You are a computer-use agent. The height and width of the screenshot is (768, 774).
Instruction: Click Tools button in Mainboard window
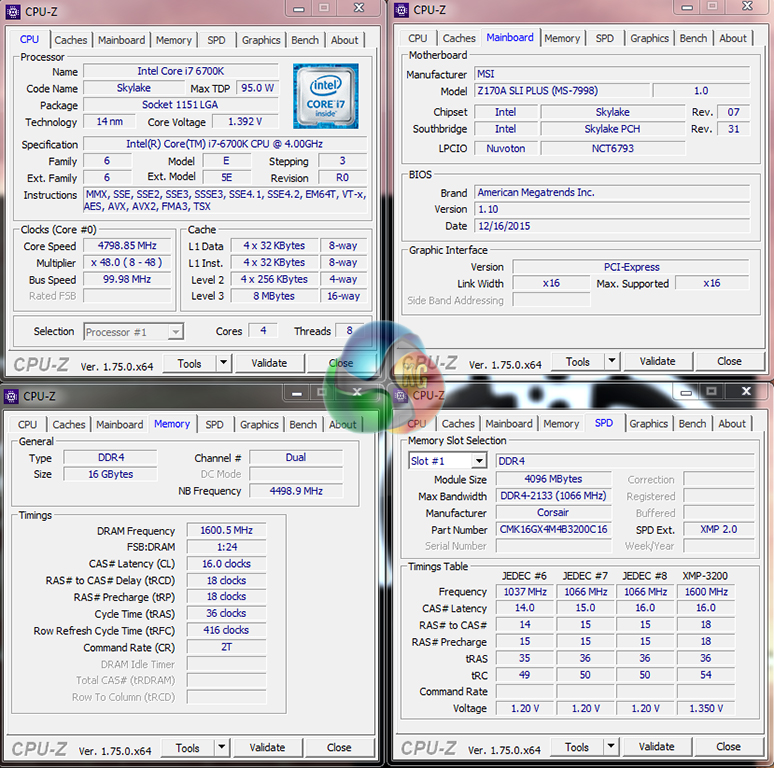tap(578, 361)
